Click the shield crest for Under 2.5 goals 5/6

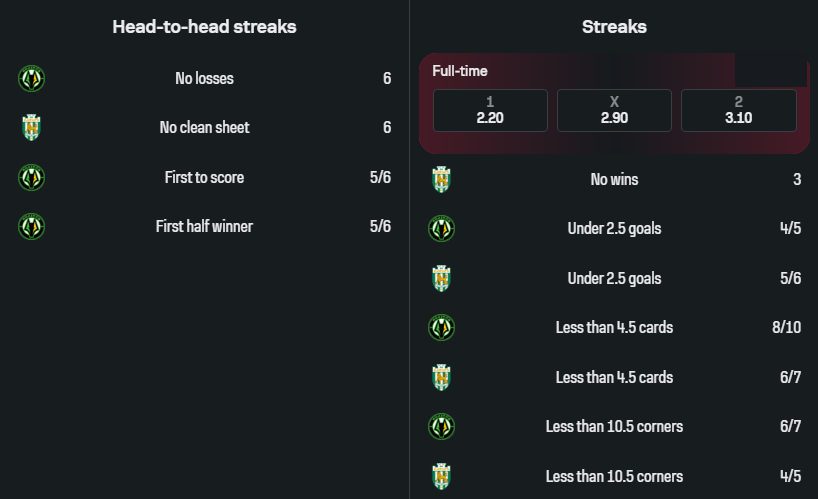click(x=441, y=278)
